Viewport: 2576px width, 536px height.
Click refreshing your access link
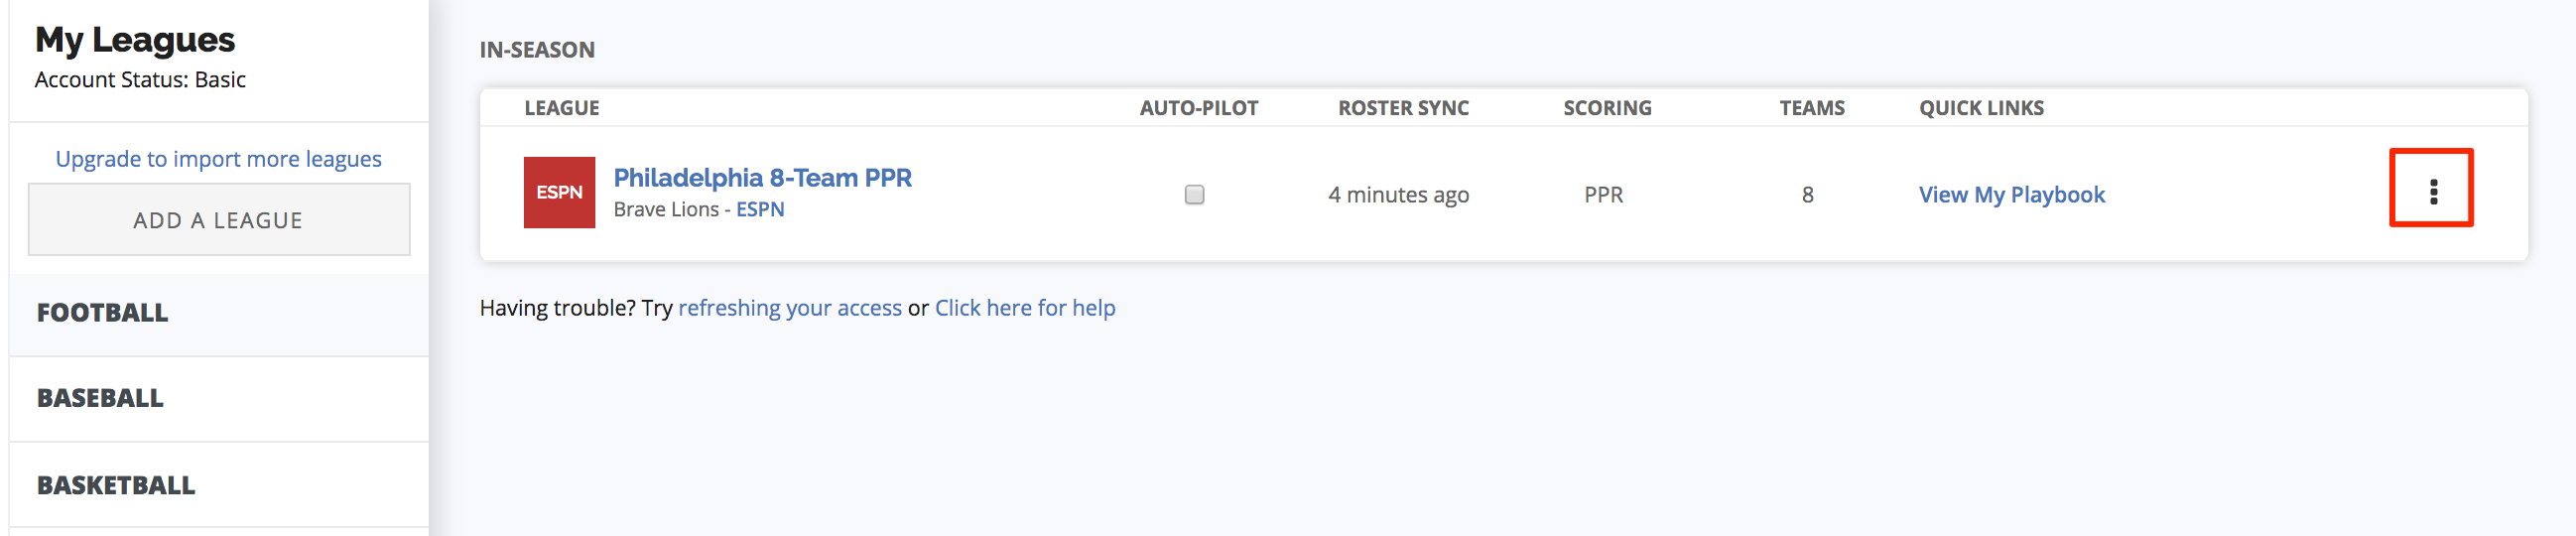pyautogui.click(x=790, y=308)
